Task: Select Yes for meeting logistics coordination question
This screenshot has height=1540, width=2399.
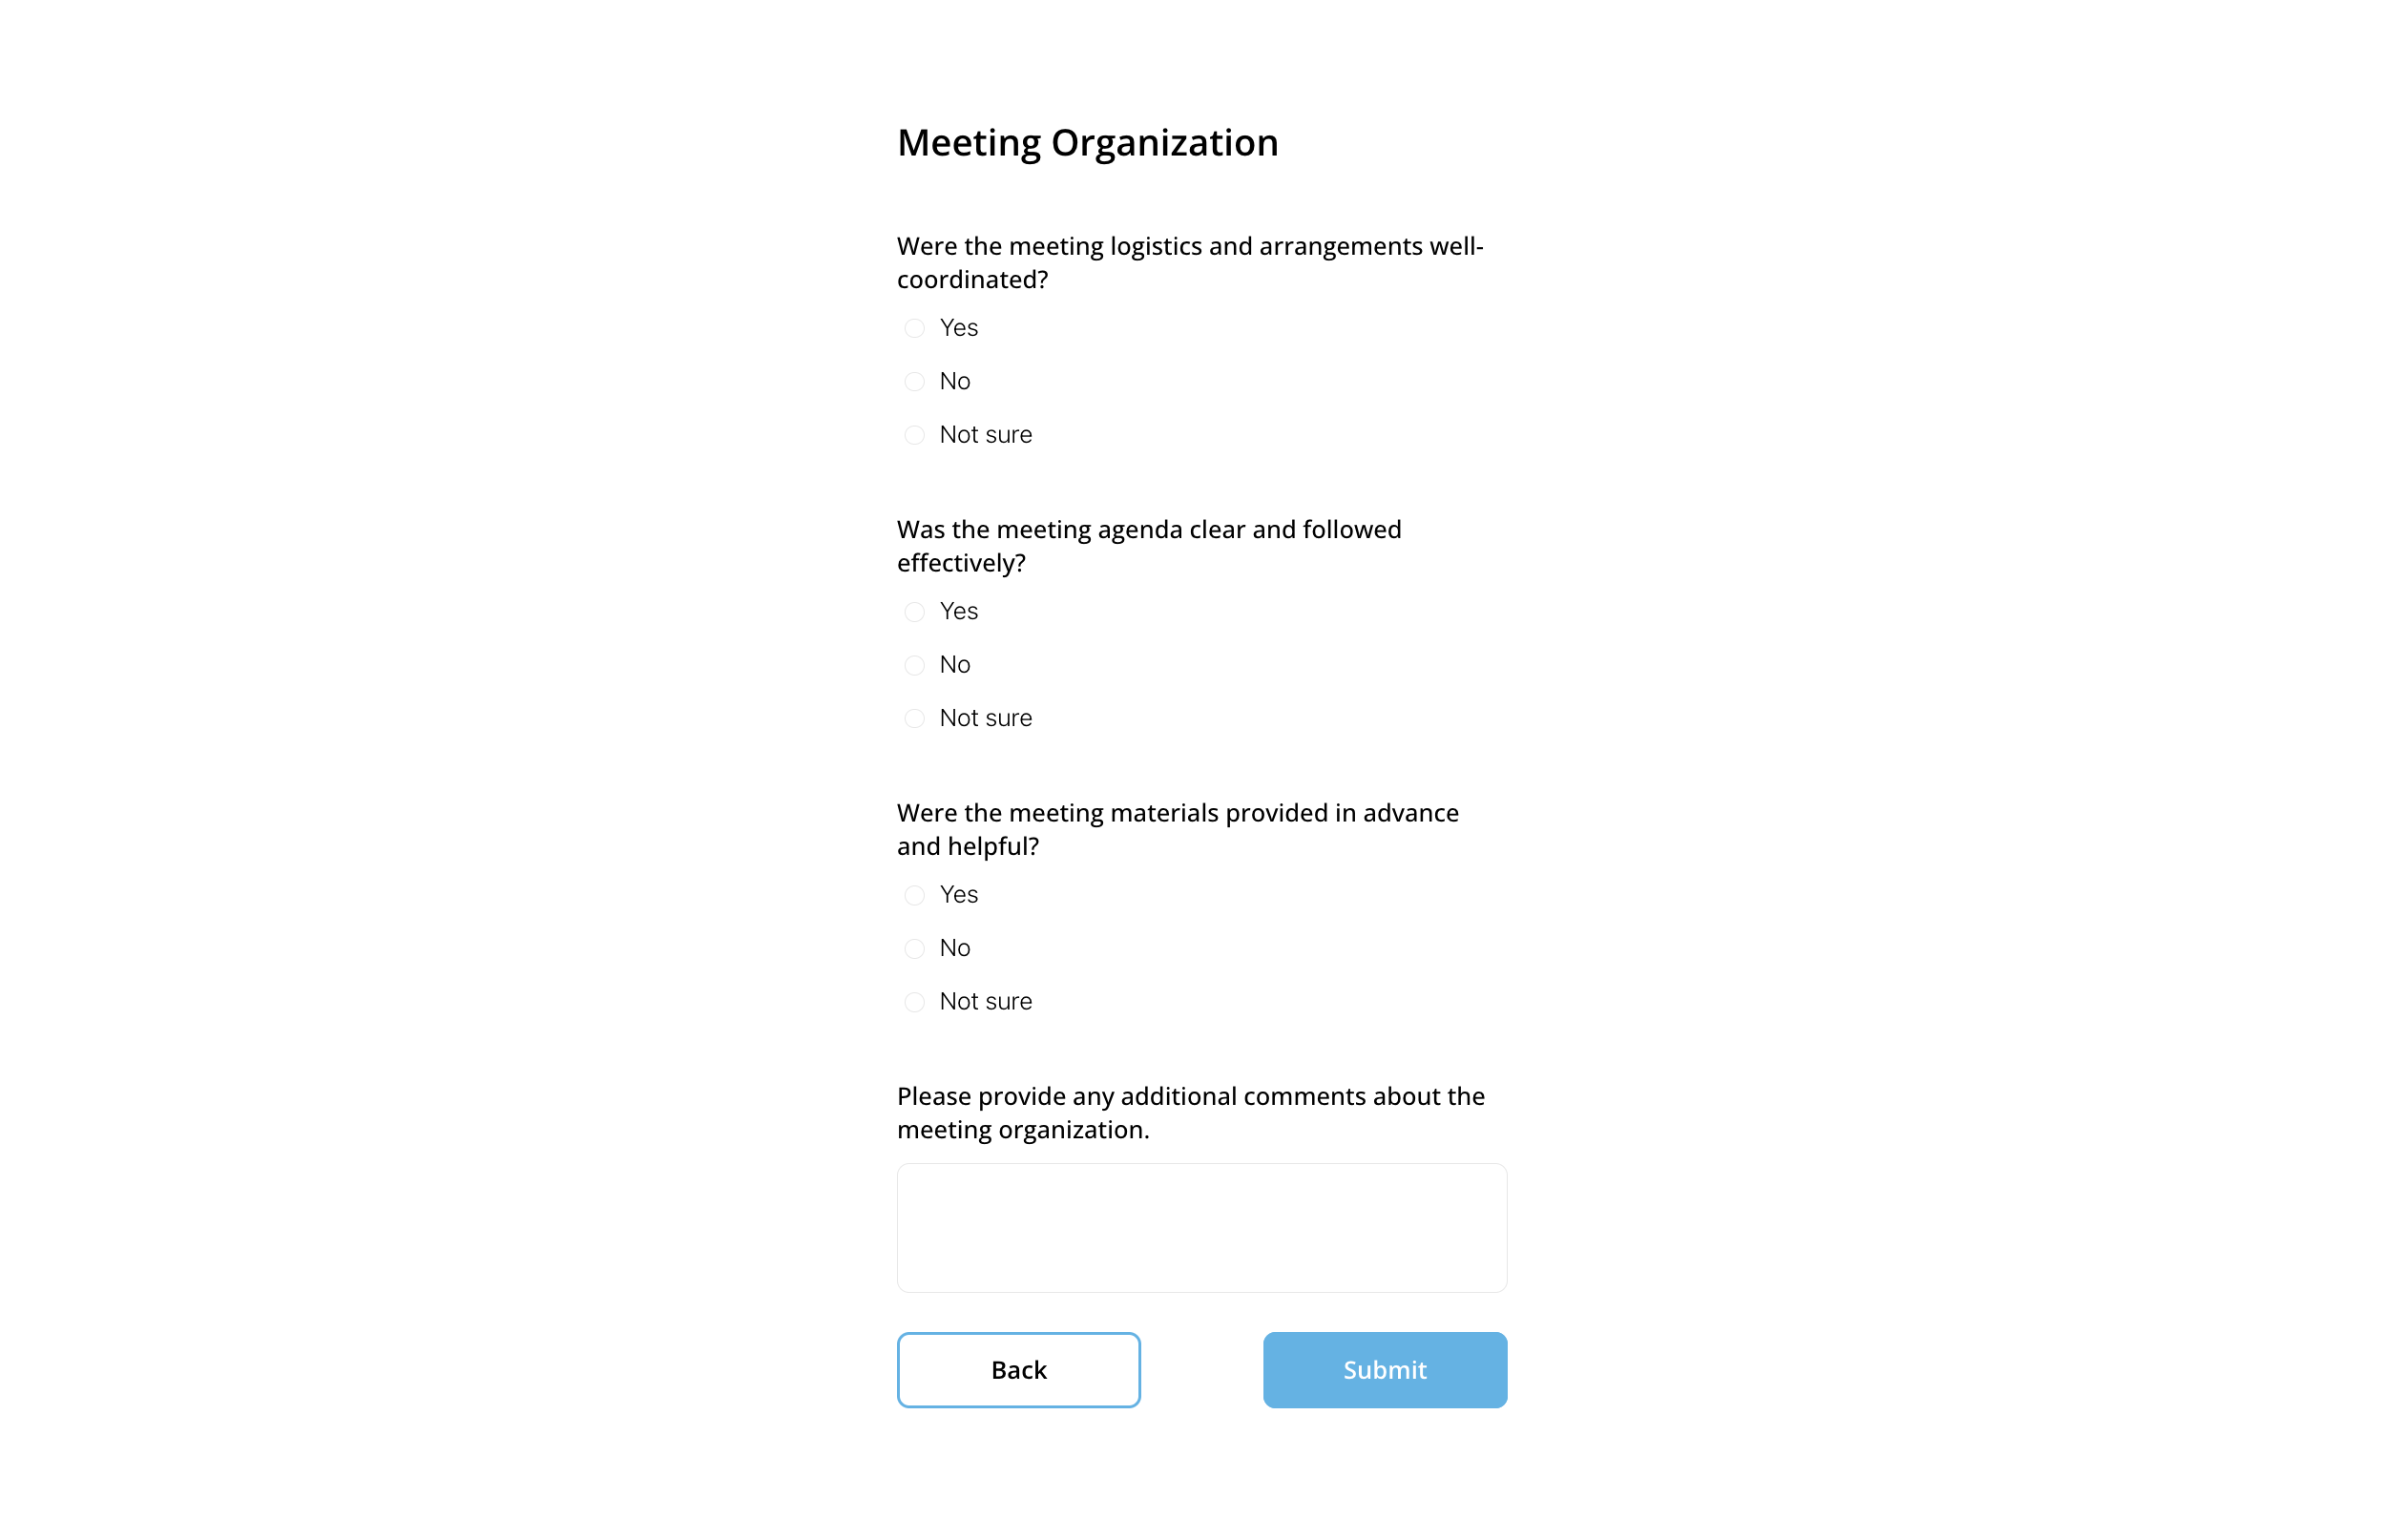Action: (914, 328)
